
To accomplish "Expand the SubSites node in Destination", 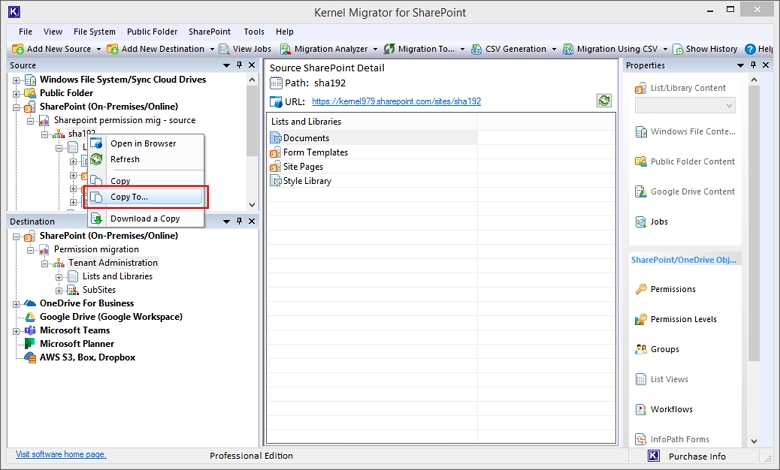I will 59,290.
